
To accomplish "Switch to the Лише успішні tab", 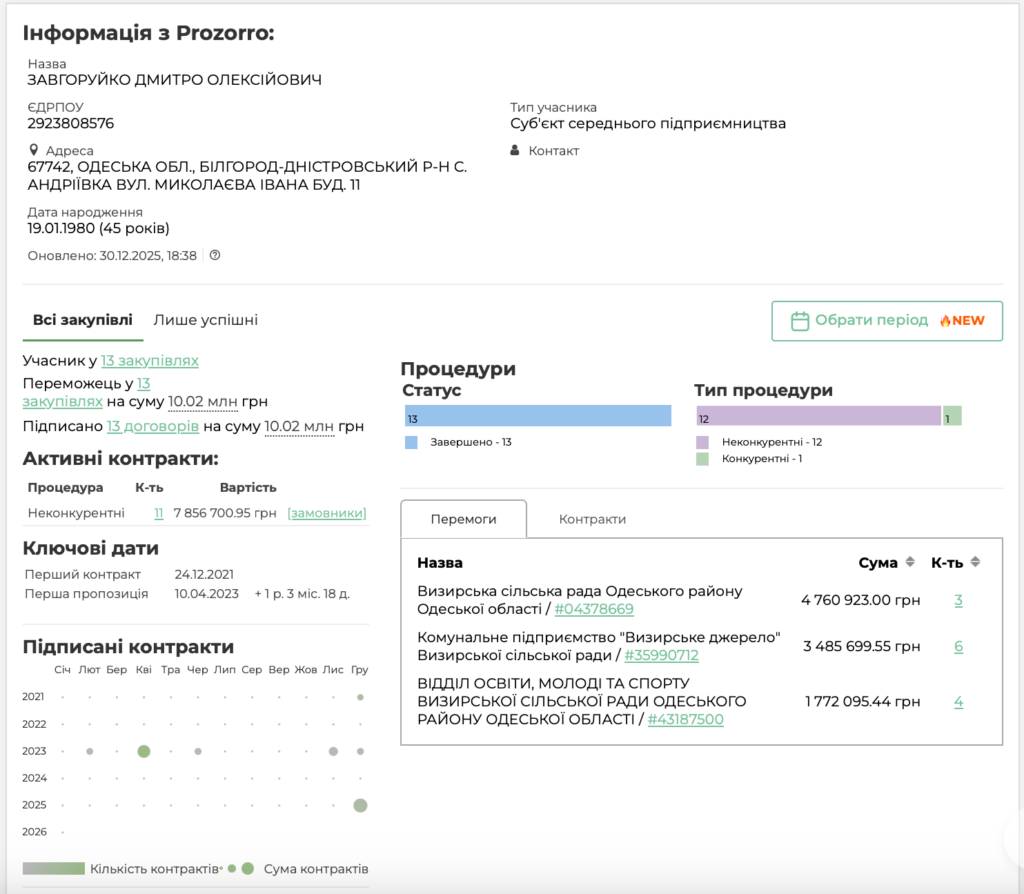I will (205, 320).
